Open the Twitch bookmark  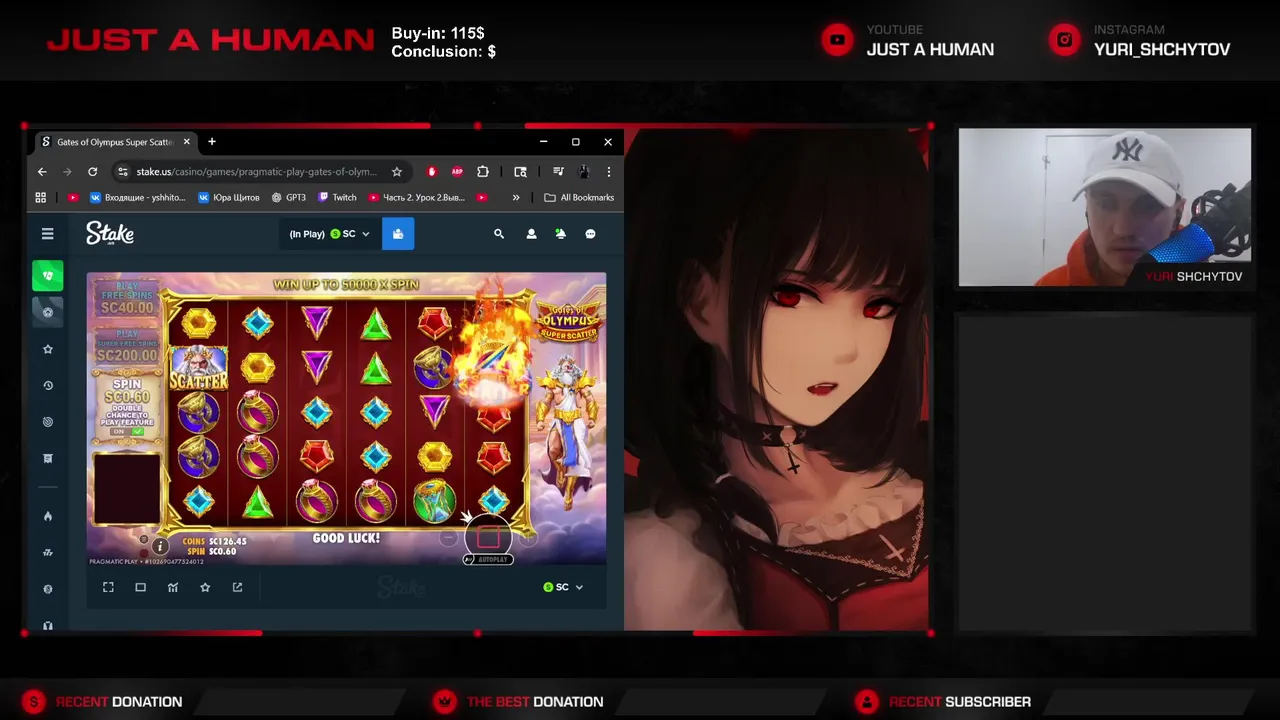click(x=337, y=198)
